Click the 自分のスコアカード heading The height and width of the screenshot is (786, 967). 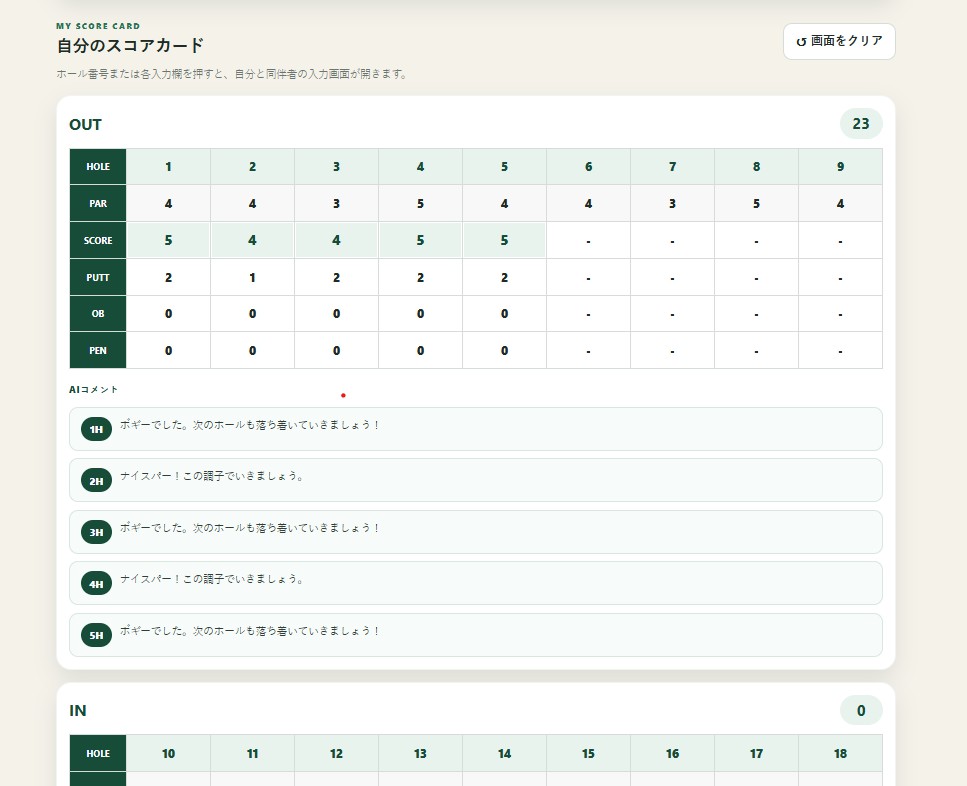point(130,46)
